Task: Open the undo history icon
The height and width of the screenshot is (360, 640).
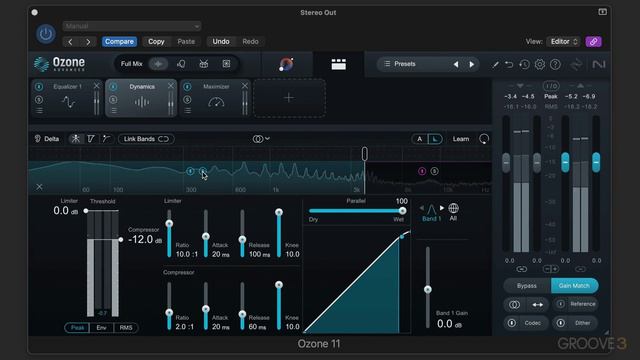Action: point(524,64)
